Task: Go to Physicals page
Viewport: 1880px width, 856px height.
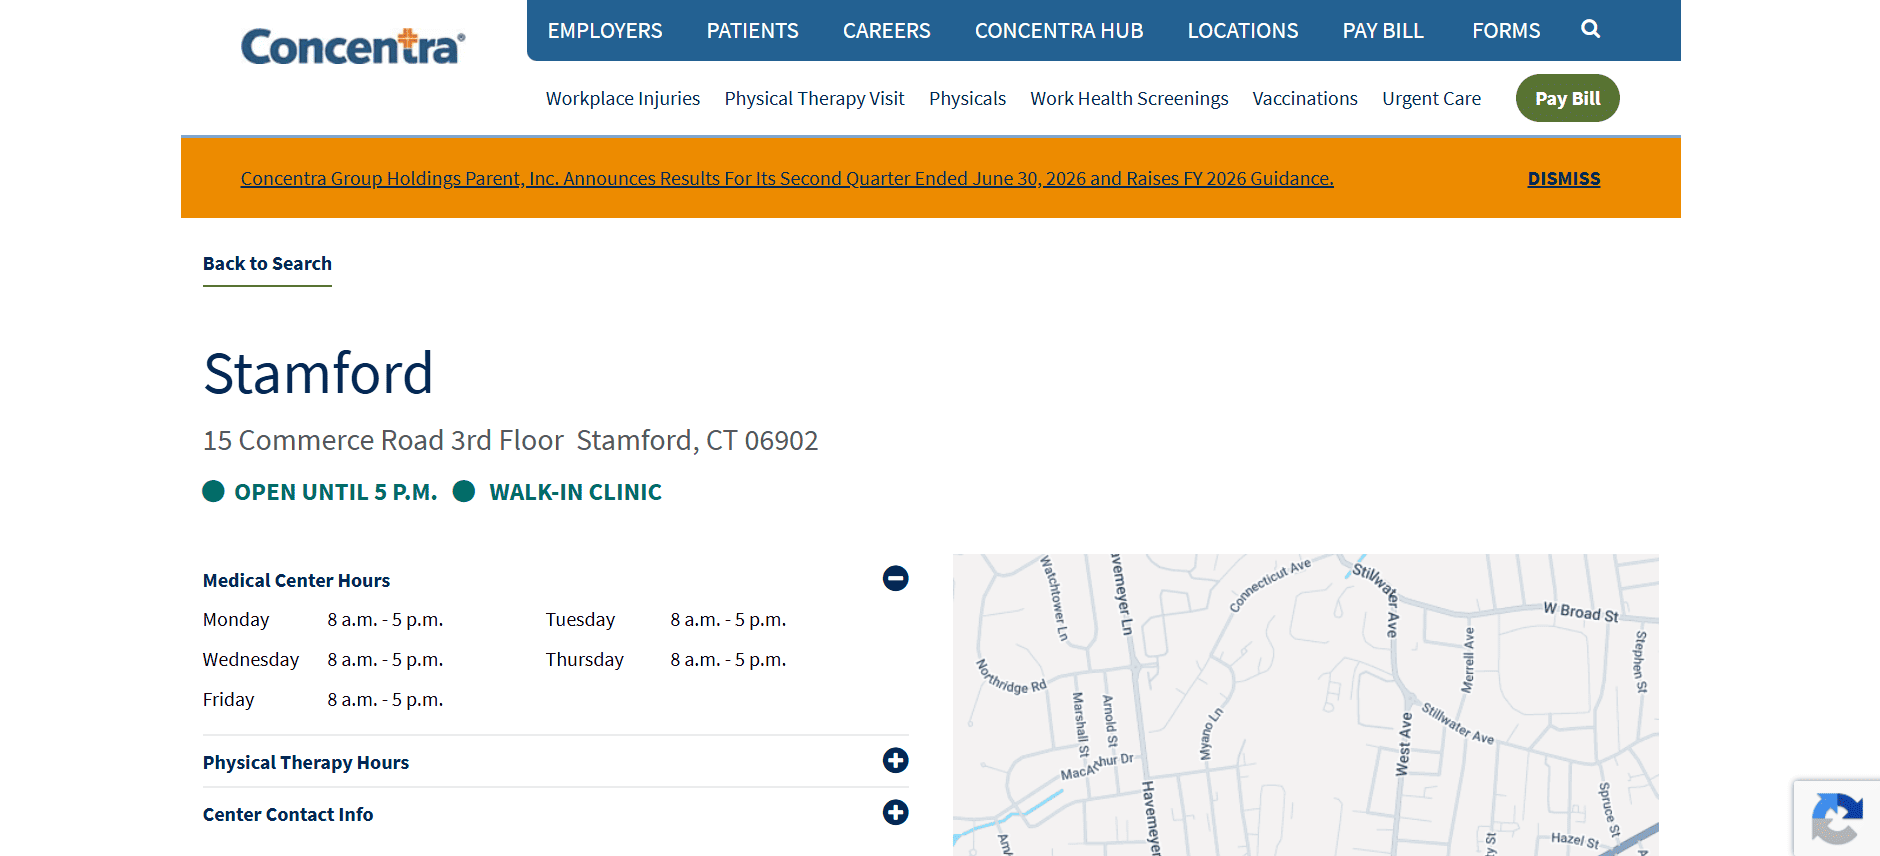Action: pos(967,98)
